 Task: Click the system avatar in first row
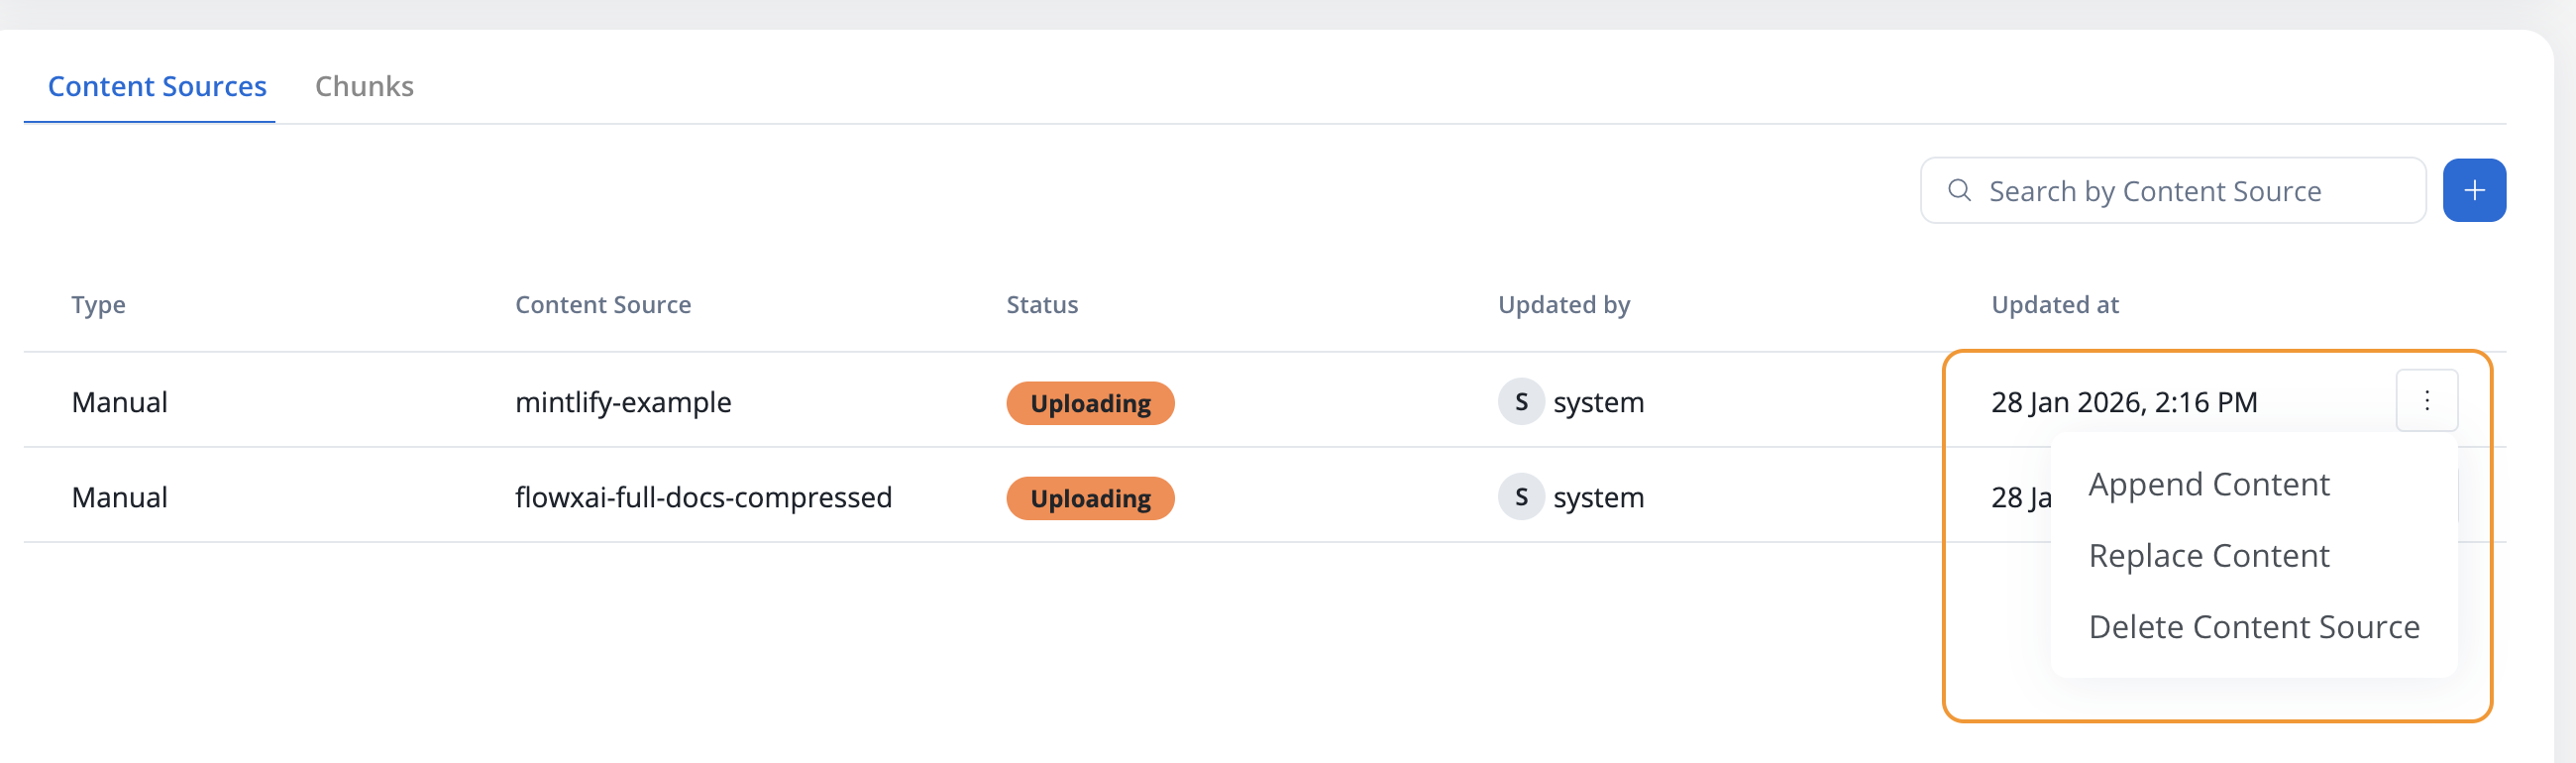1520,402
